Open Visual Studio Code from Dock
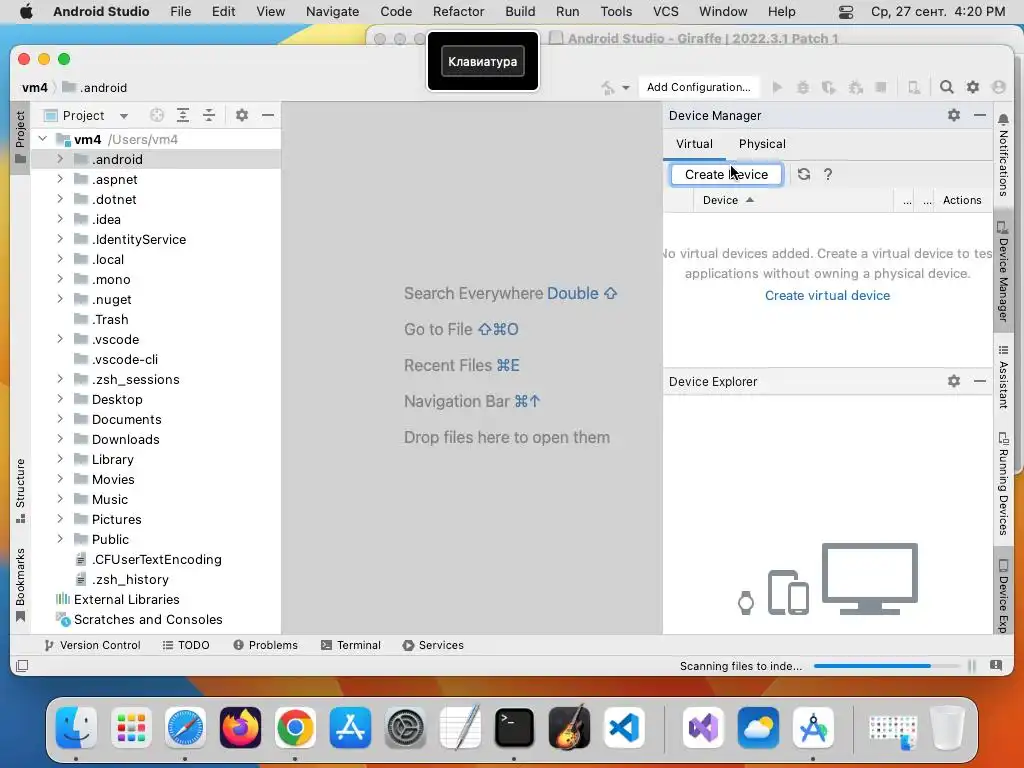 pyautogui.click(x=623, y=728)
